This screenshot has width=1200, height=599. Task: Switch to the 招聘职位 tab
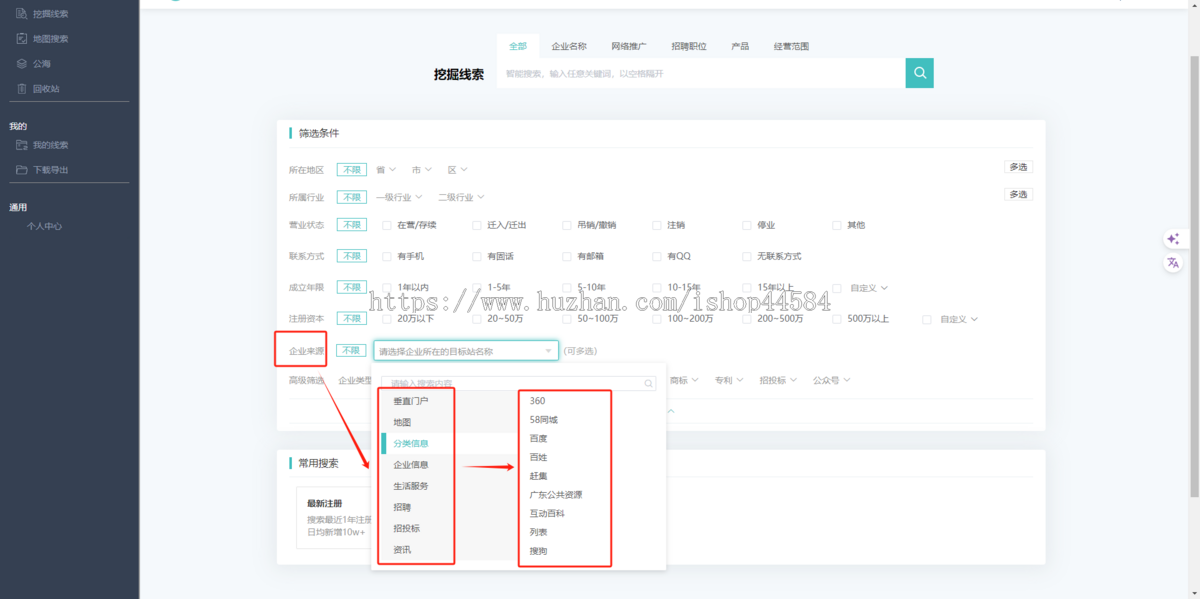pyautogui.click(x=689, y=46)
